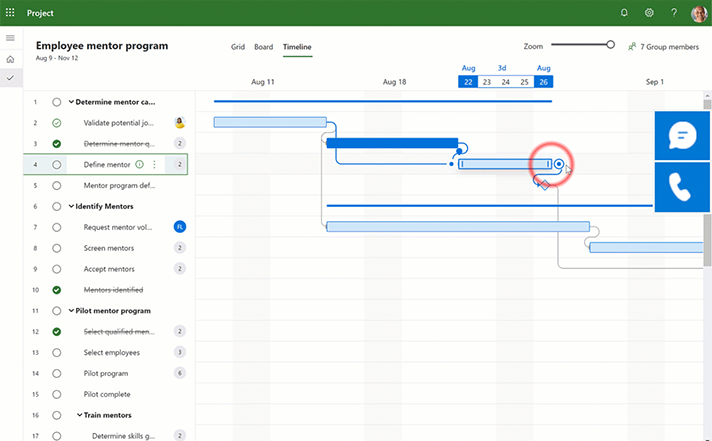This screenshot has width=712, height=441.
Task: Go to Home in left sidebar
Action: (10, 59)
